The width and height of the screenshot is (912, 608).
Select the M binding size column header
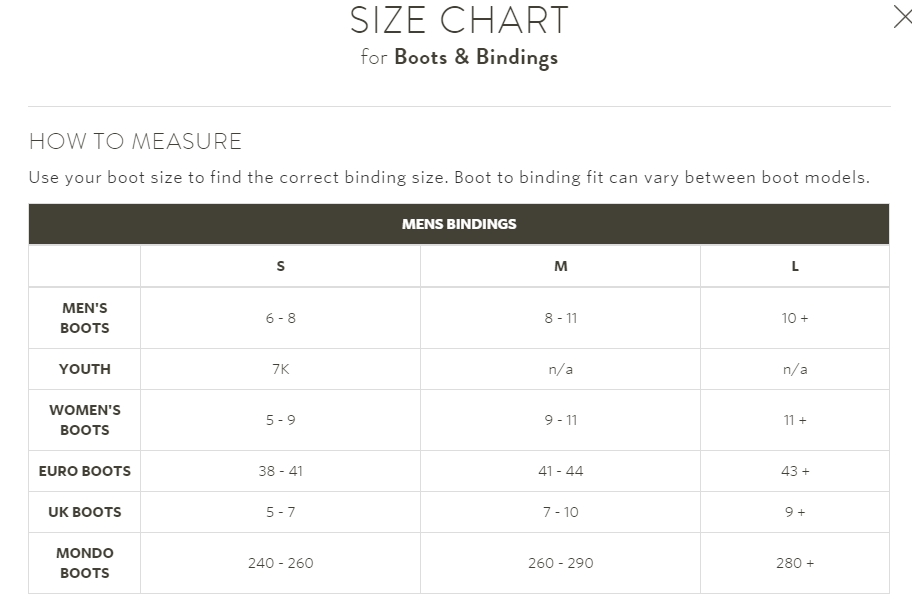coord(560,266)
